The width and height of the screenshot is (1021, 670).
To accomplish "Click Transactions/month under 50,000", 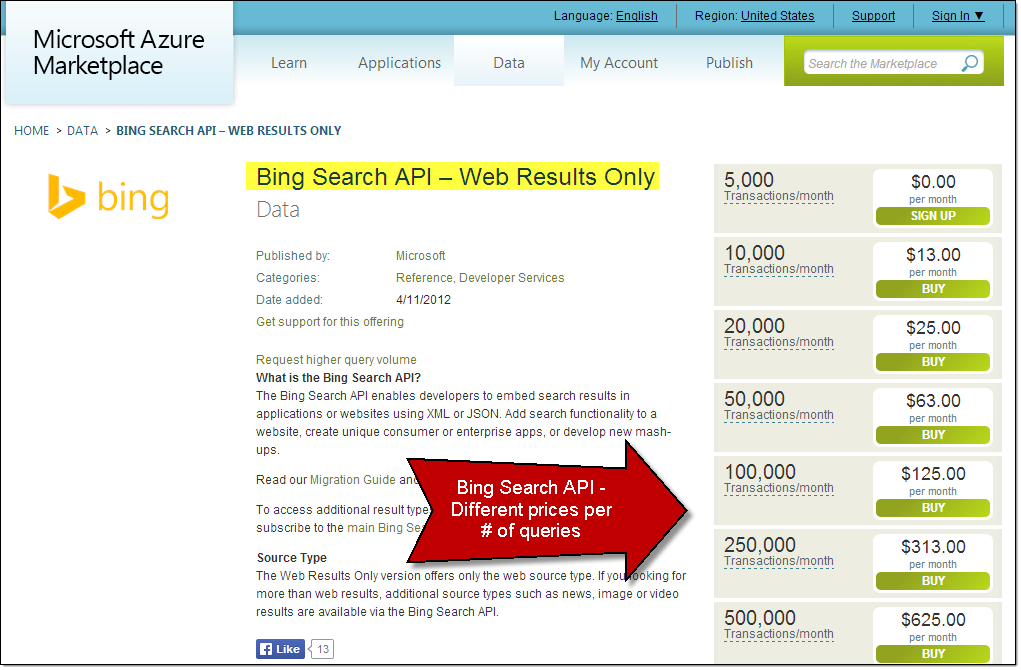I will point(779,415).
